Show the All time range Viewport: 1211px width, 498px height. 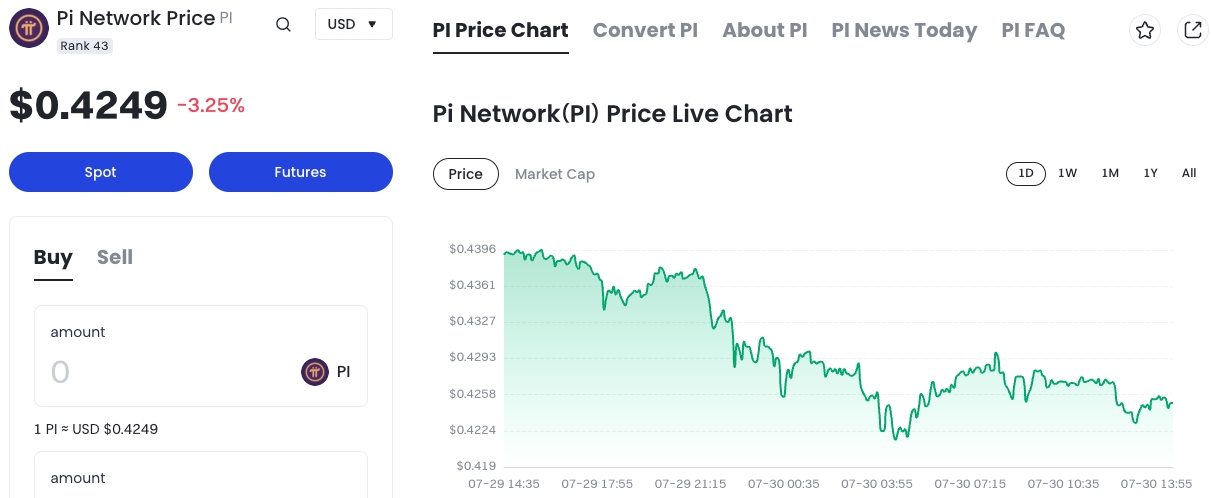(x=1188, y=173)
